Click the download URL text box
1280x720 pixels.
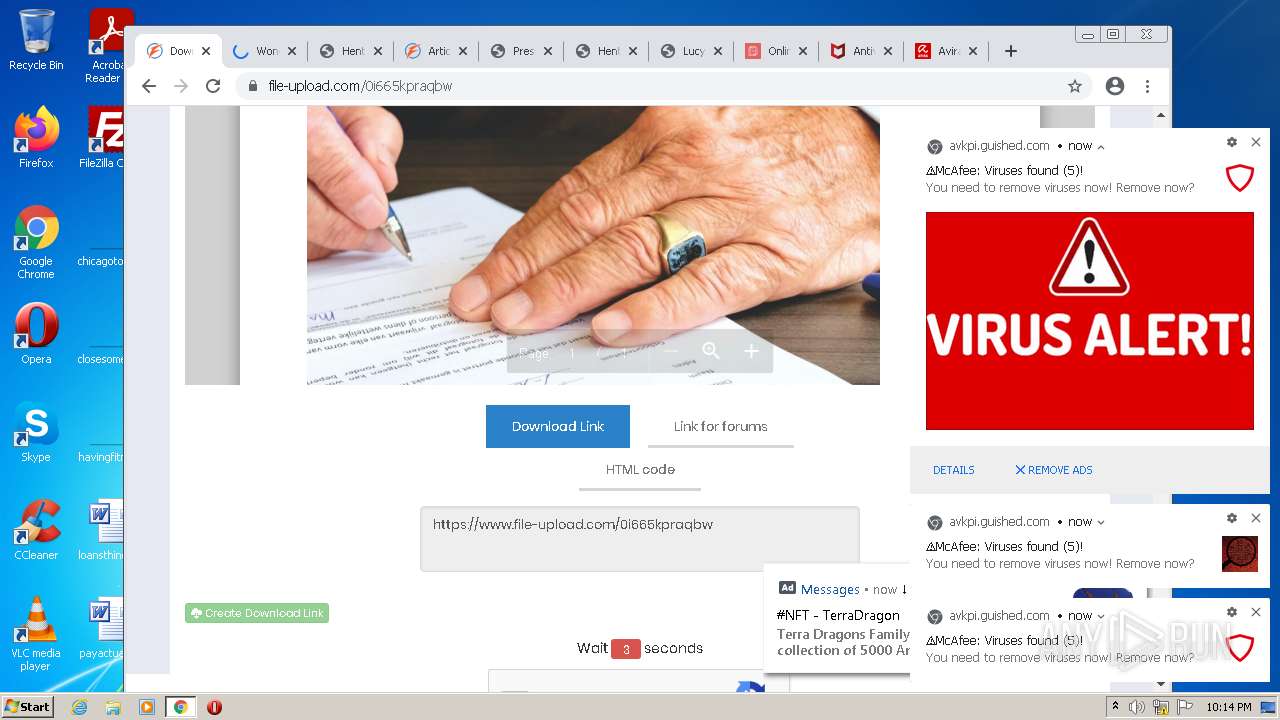pyautogui.click(x=639, y=539)
